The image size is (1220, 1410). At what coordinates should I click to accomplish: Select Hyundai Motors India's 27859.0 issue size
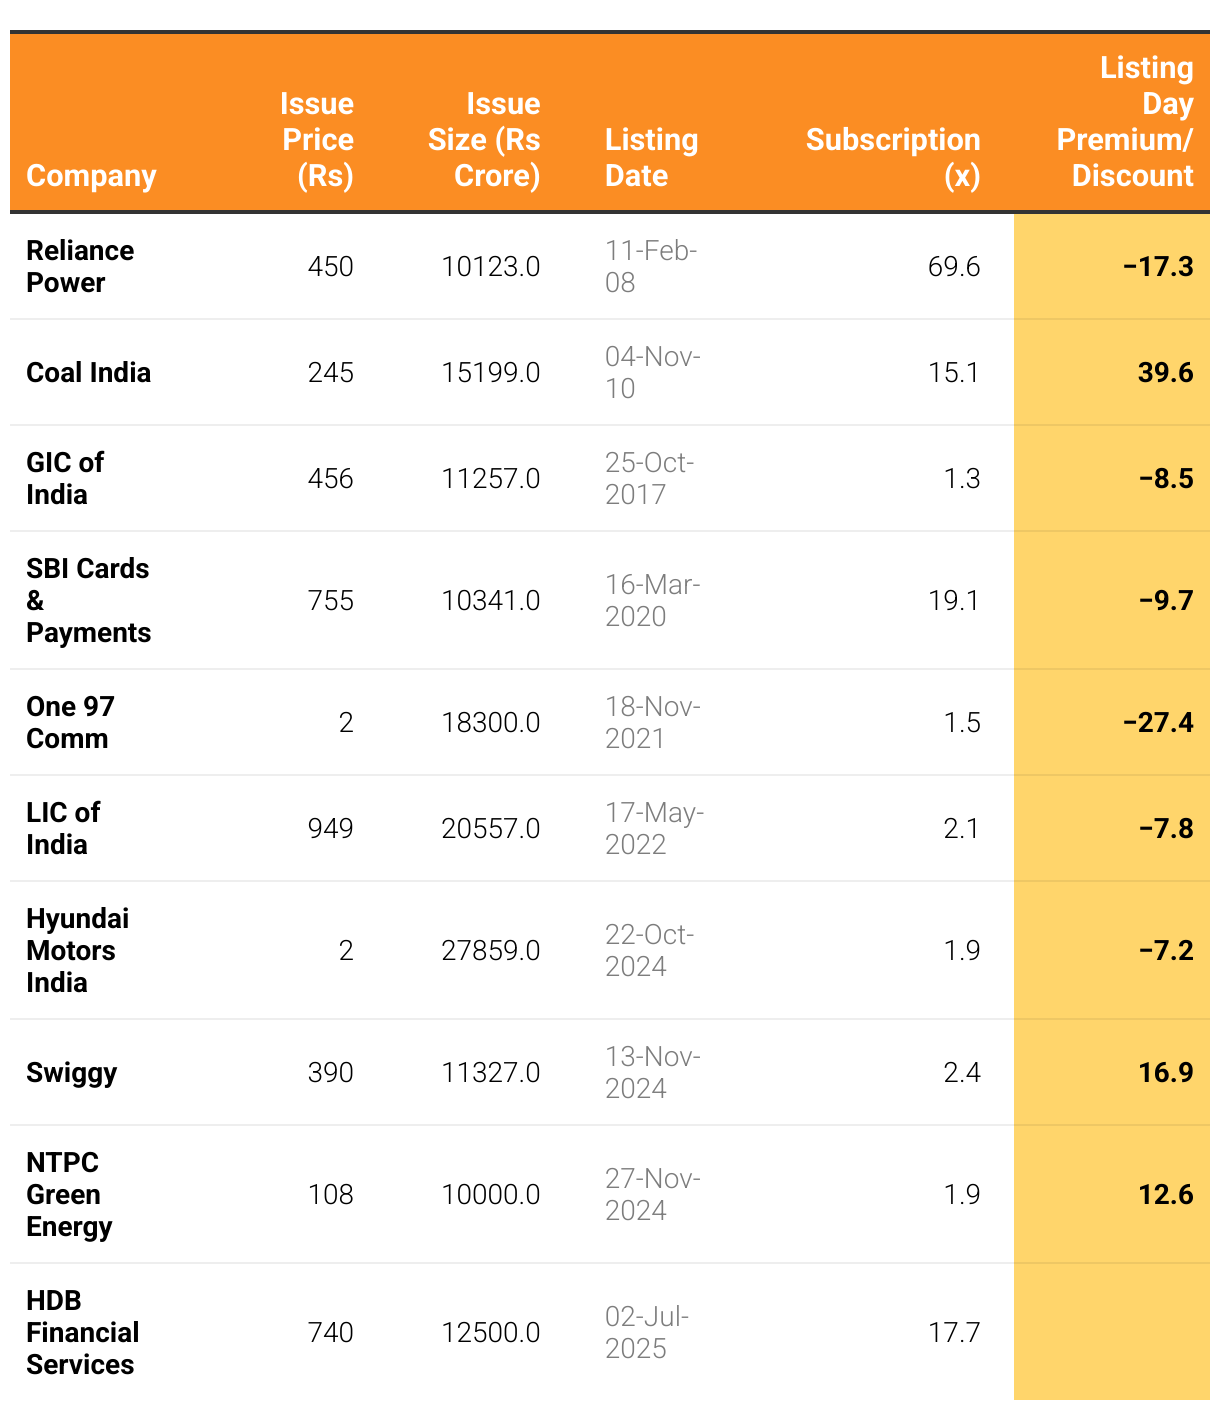(490, 950)
